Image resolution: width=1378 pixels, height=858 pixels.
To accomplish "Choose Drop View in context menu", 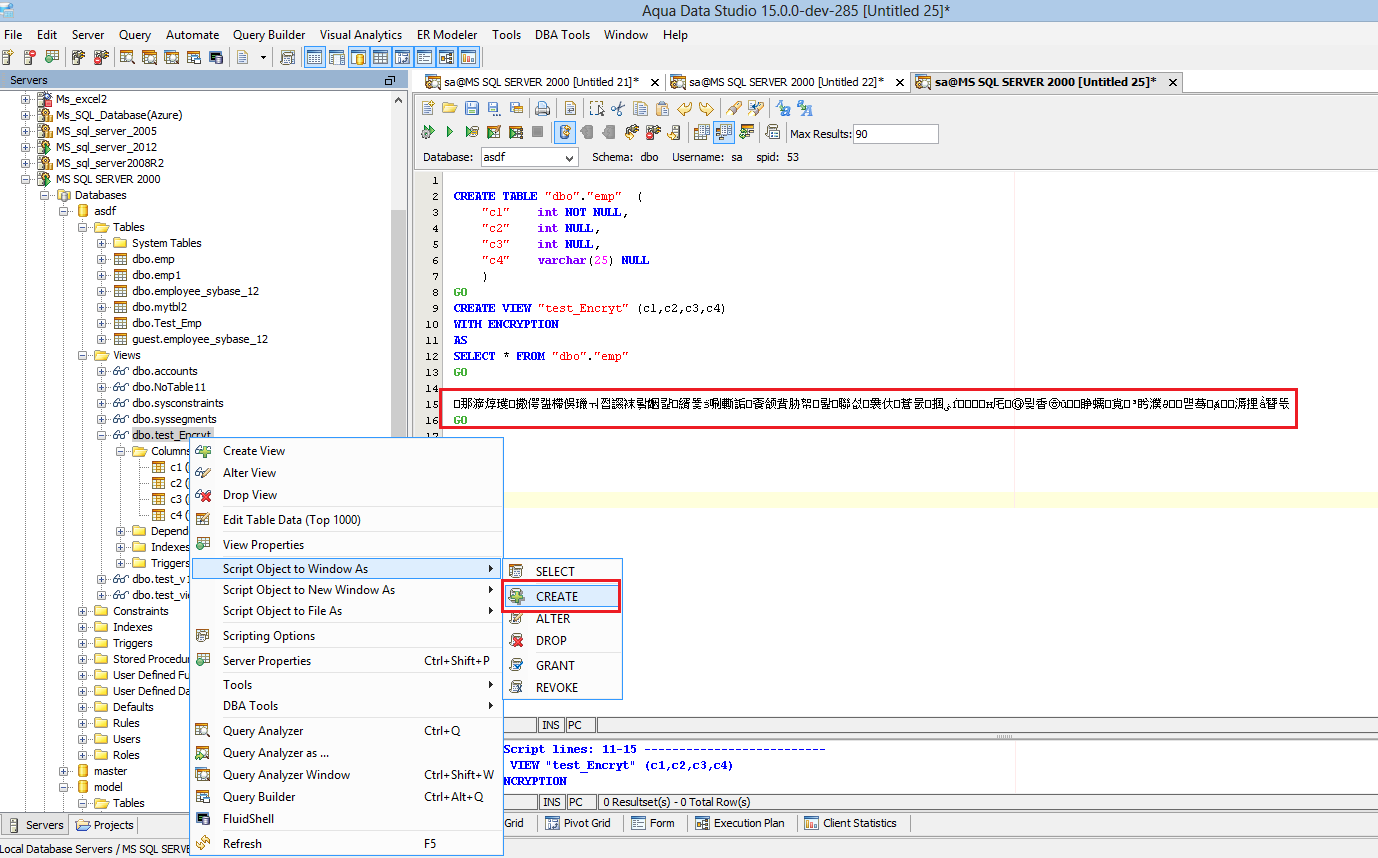I will click(345, 495).
